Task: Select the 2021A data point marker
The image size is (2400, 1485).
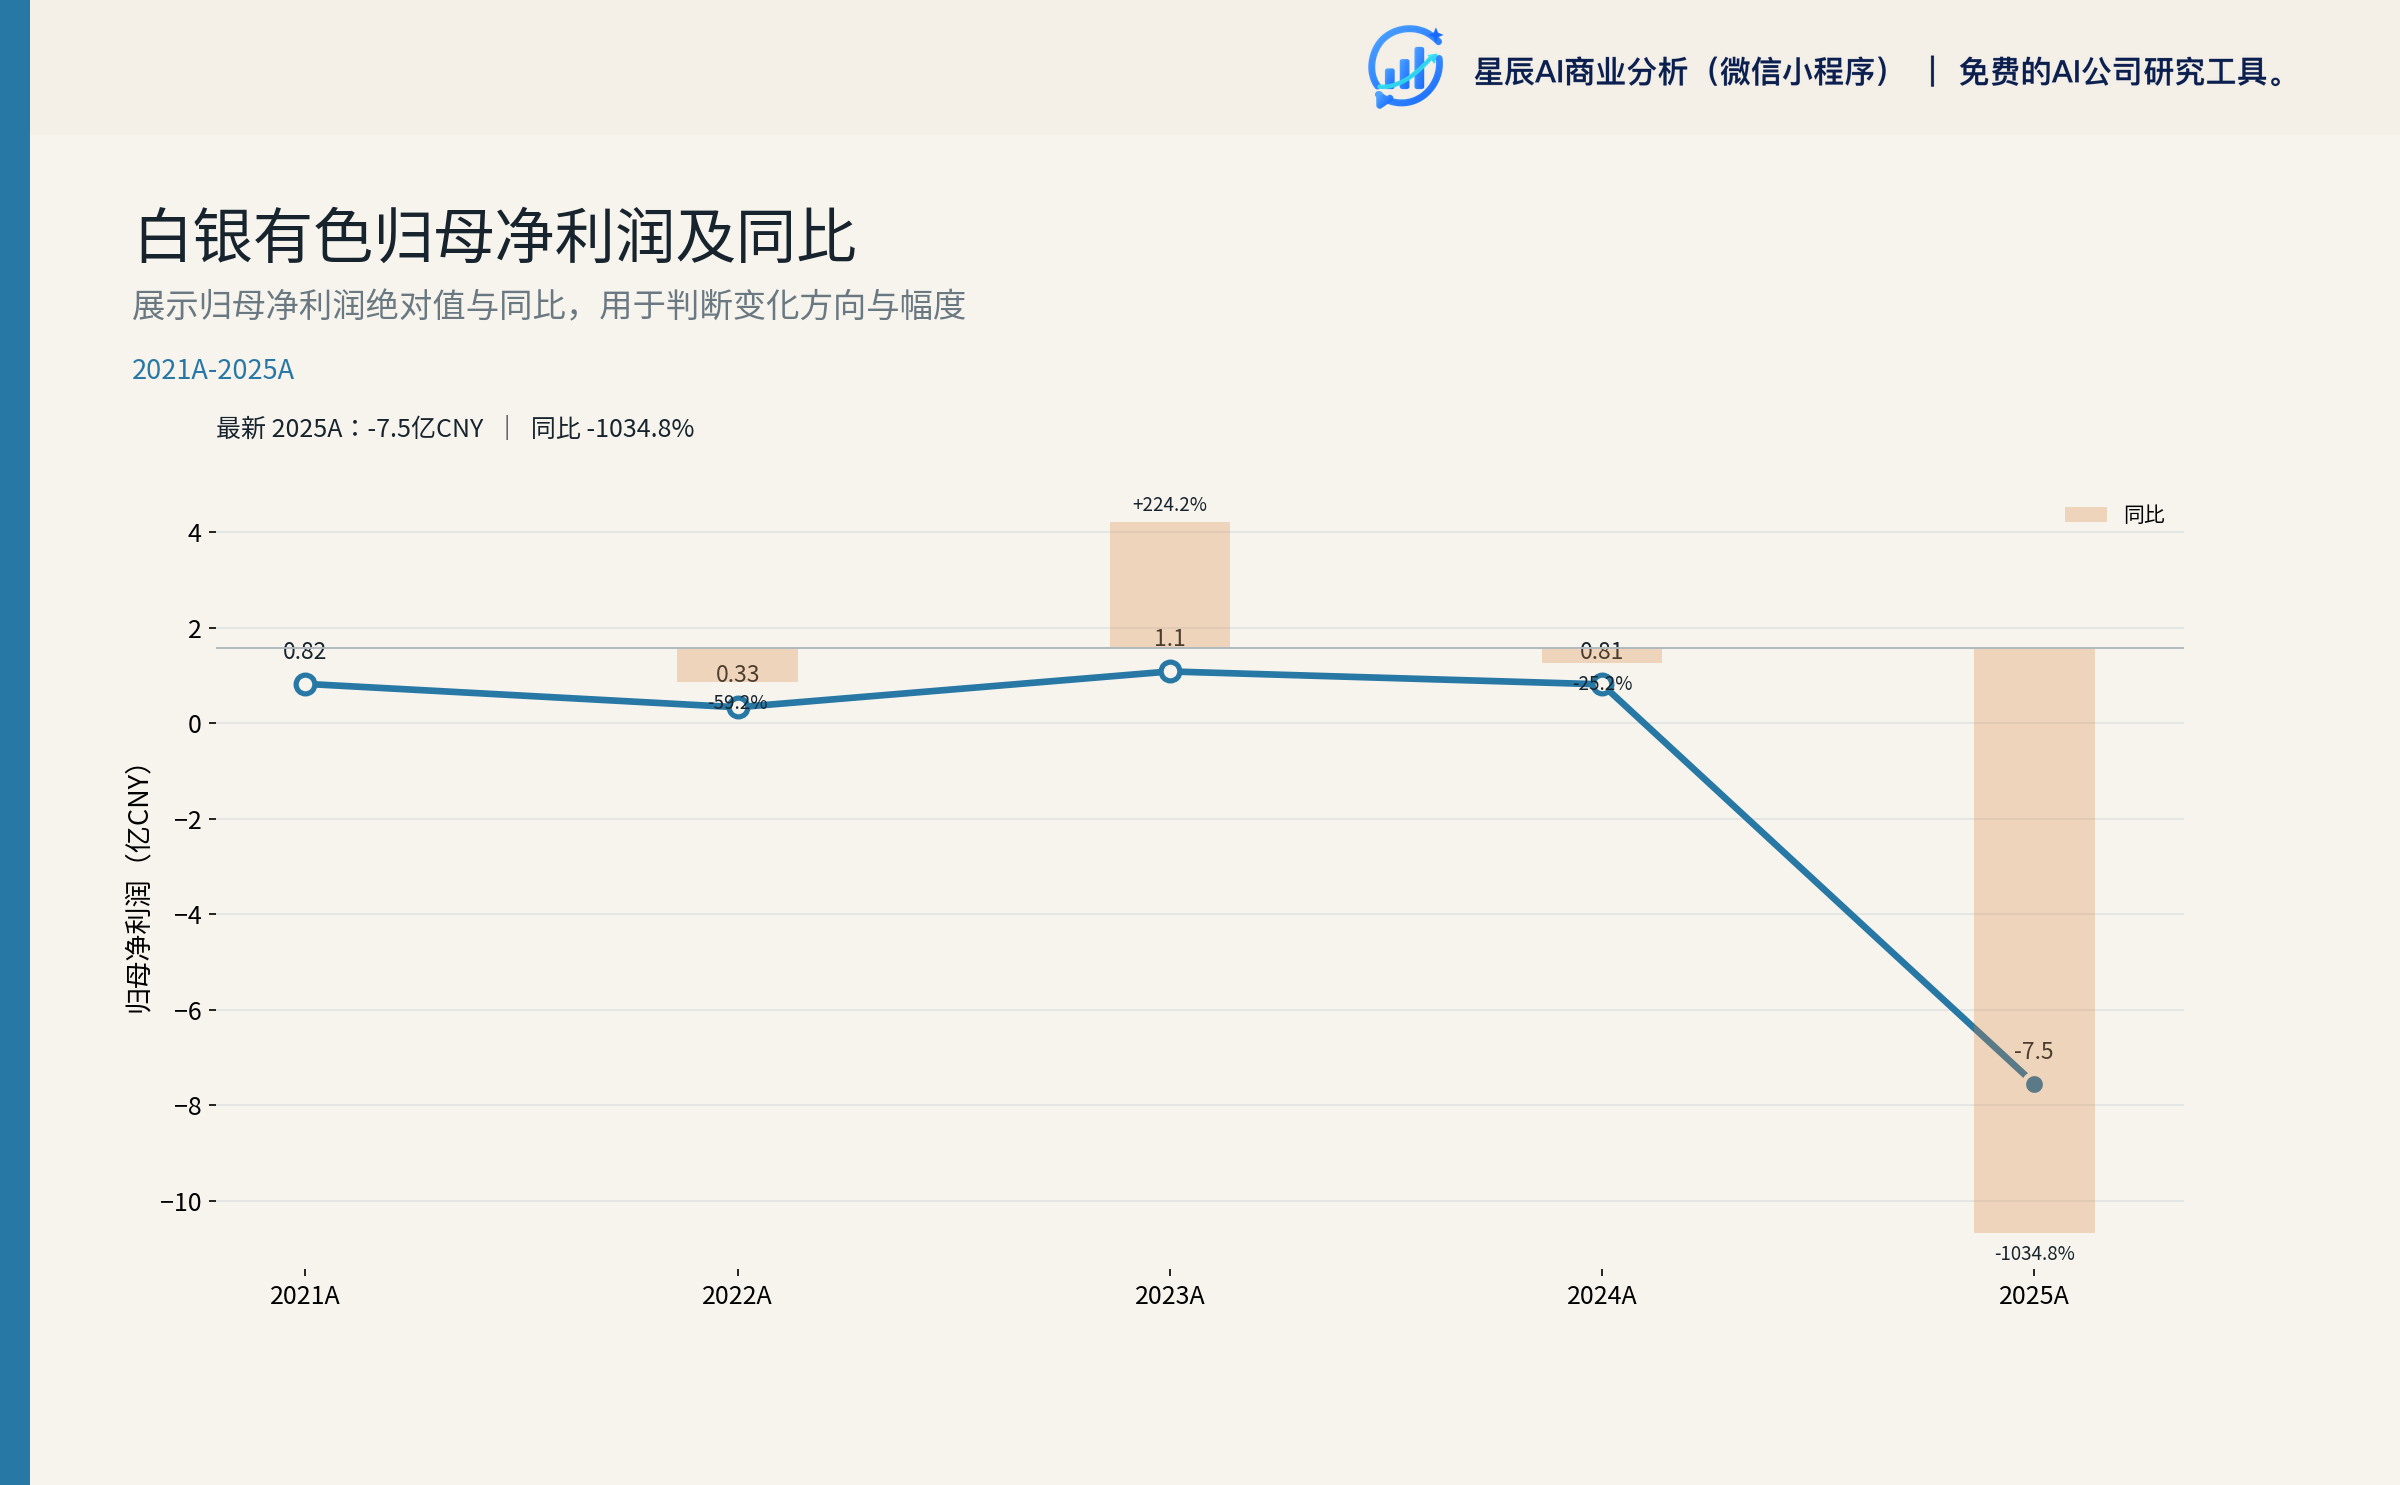Action: point(305,684)
